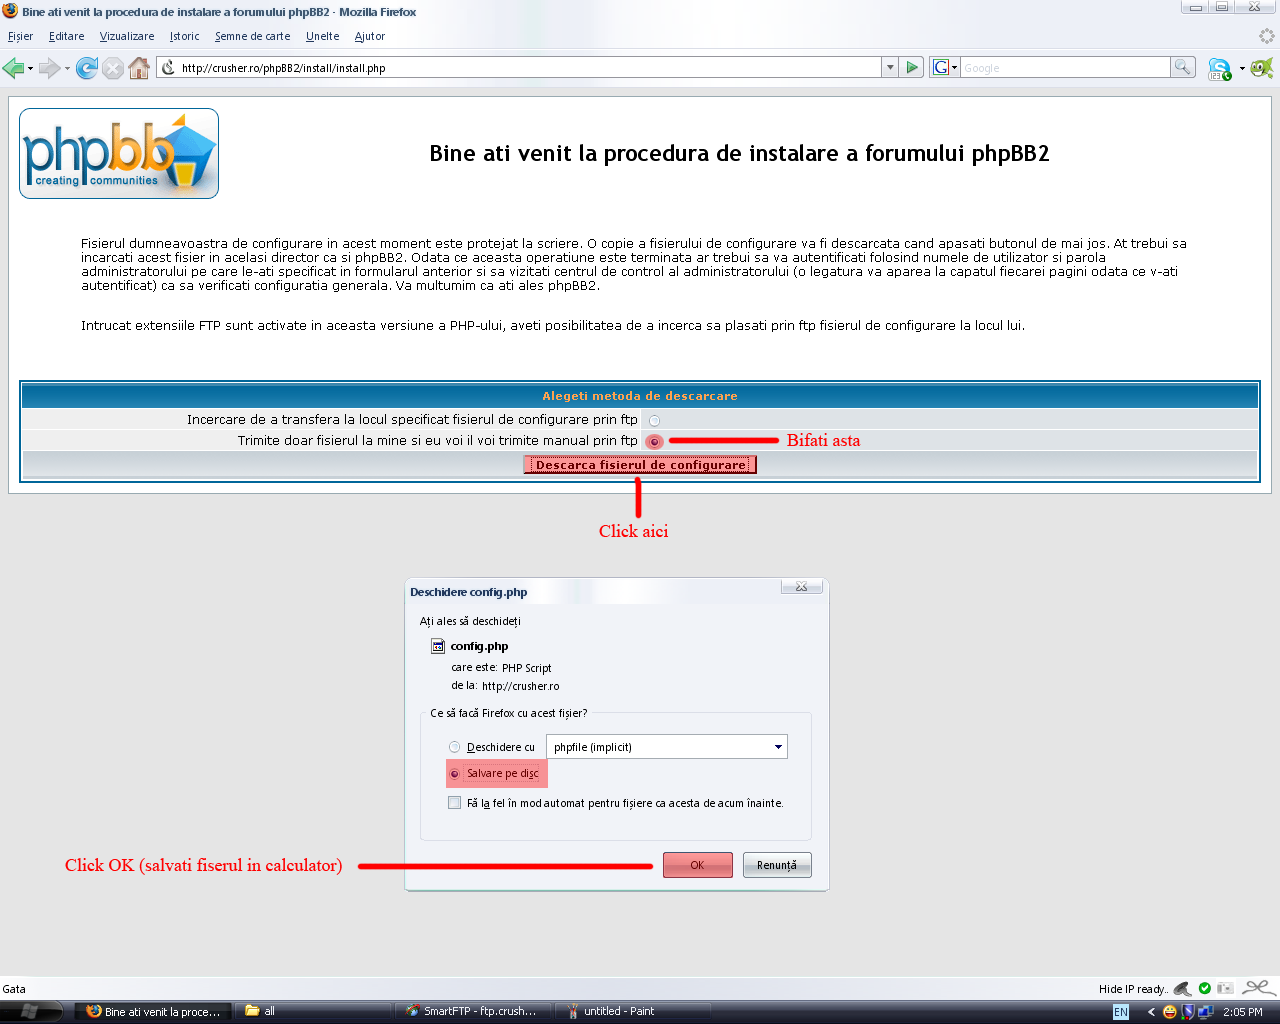
Task: Click the Google search input field
Action: [1065, 67]
